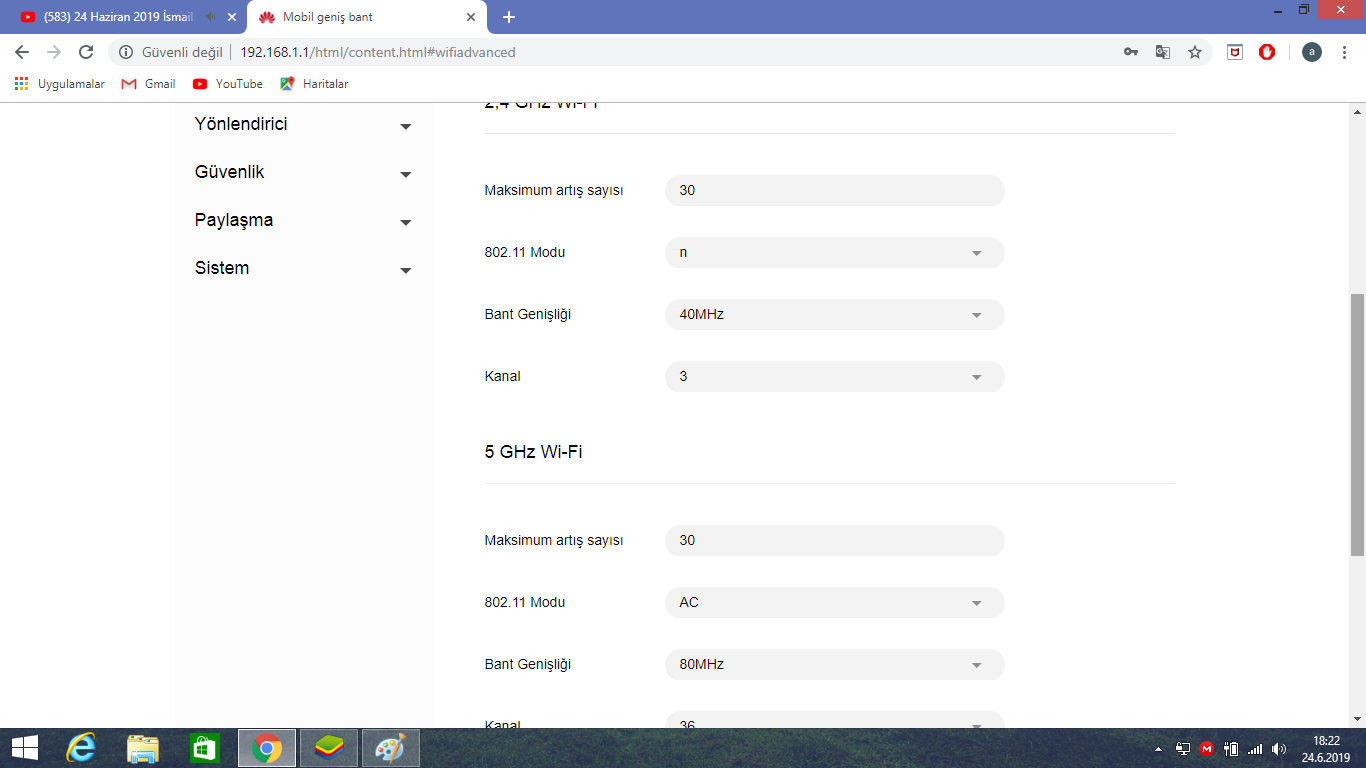Viewport: 1366px width, 768px height.
Task: Mute audio icon on YouTube tab
Action: tap(211, 17)
